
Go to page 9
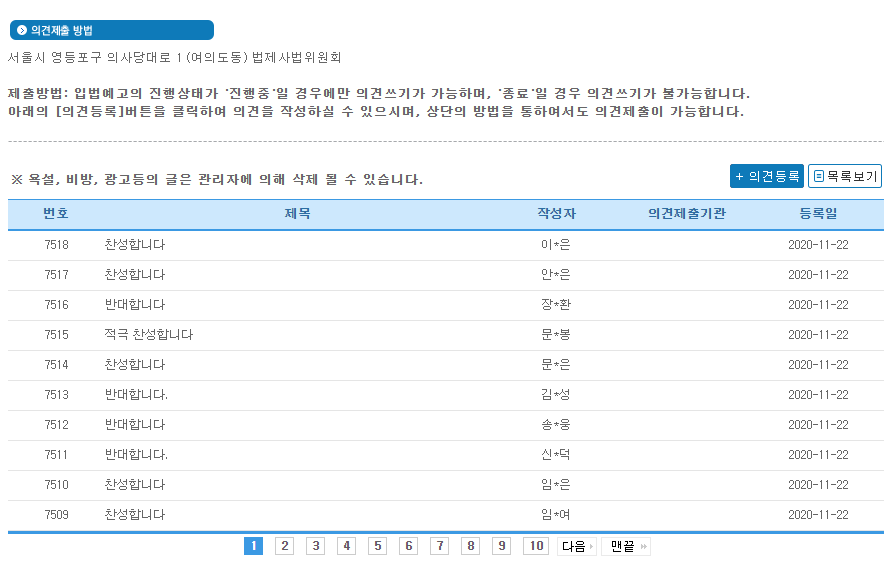click(501, 546)
